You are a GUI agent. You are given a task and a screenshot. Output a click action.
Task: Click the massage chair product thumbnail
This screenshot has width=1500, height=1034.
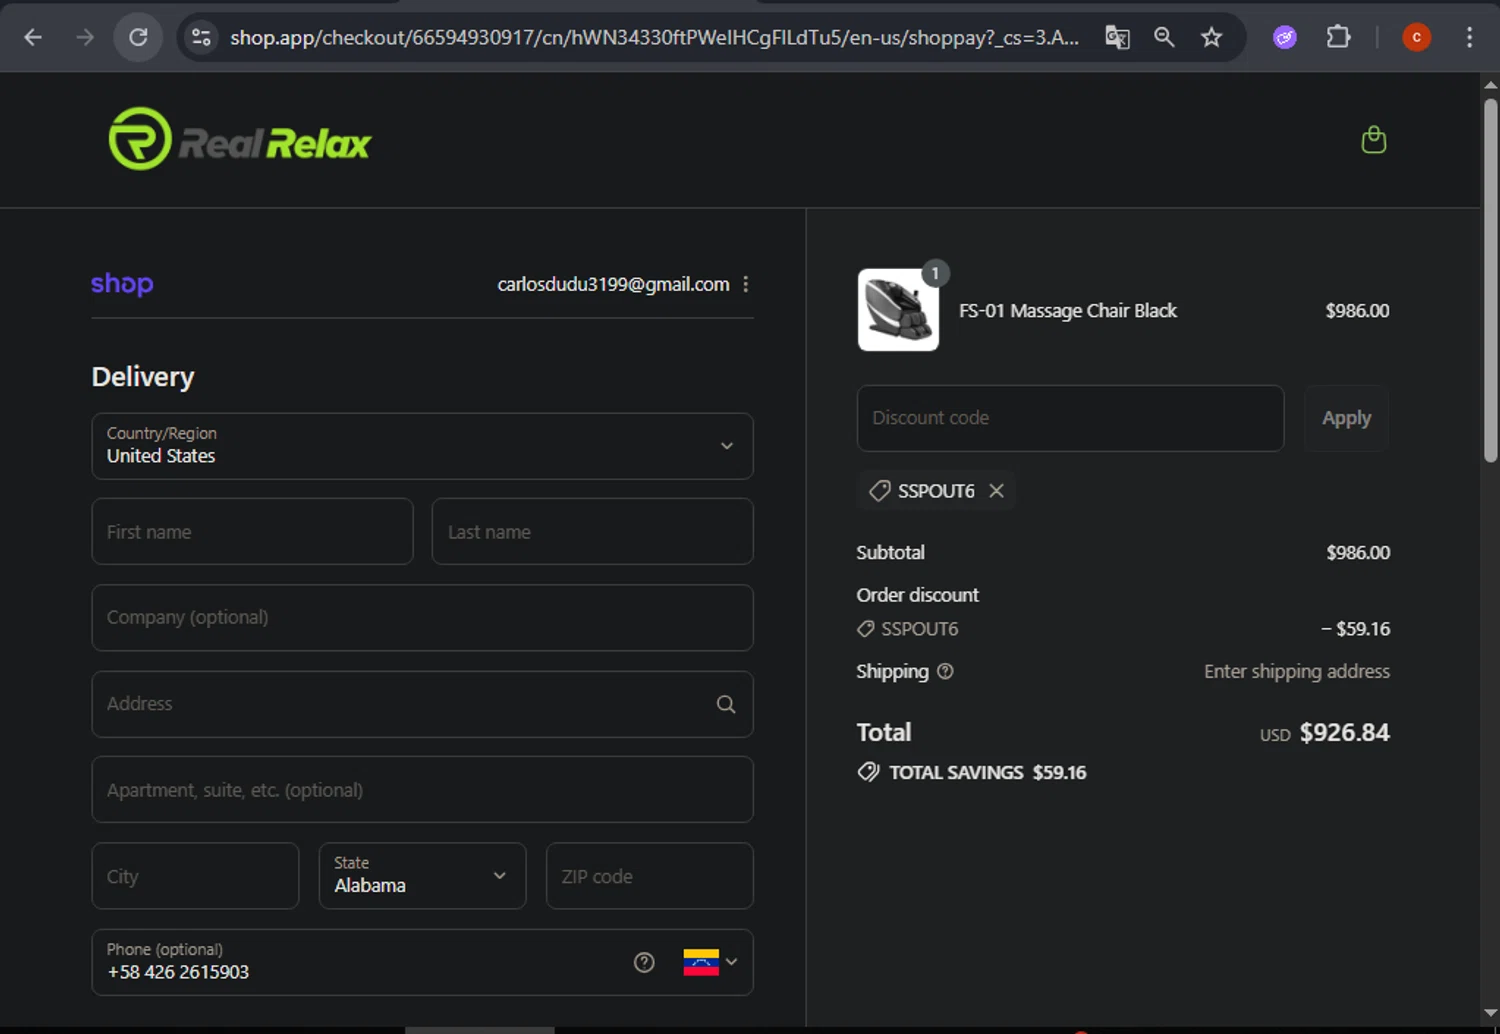click(898, 310)
